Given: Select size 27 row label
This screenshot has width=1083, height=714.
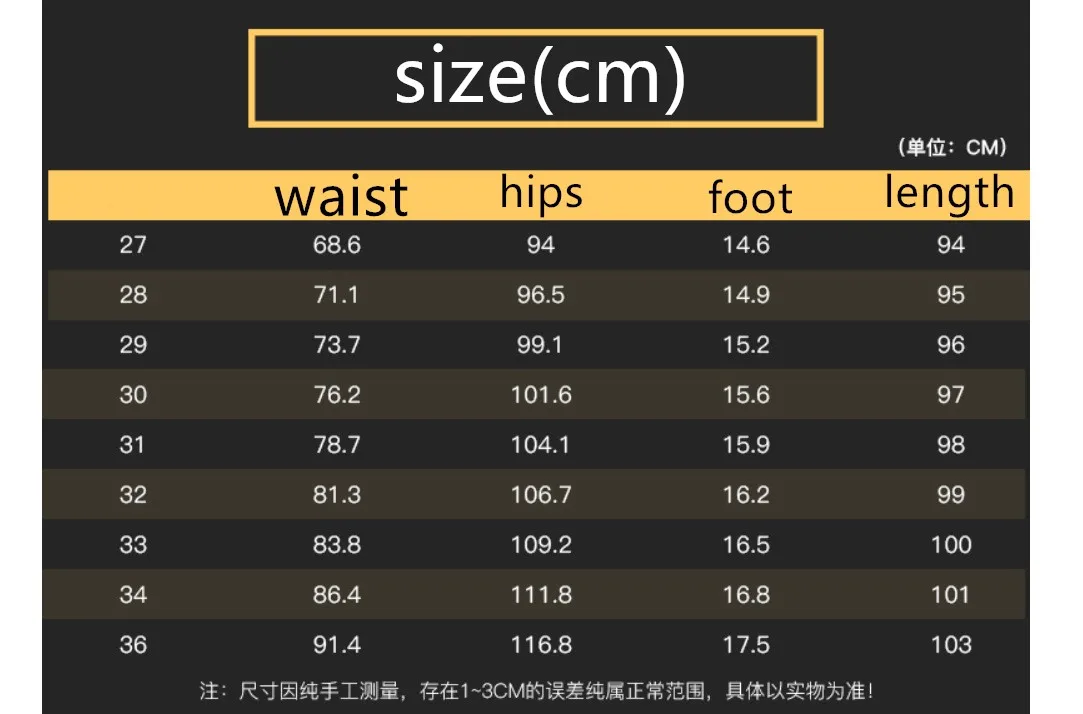Looking at the screenshot, I should click(x=133, y=245).
